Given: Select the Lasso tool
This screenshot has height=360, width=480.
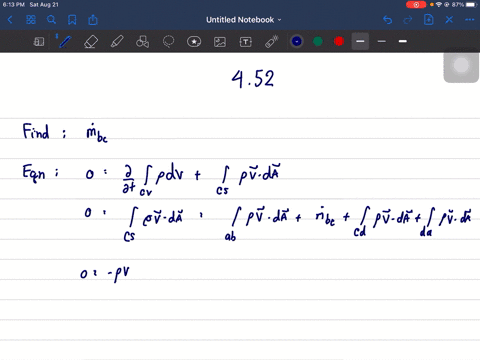Looking at the screenshot, I should tap(168, 42).
